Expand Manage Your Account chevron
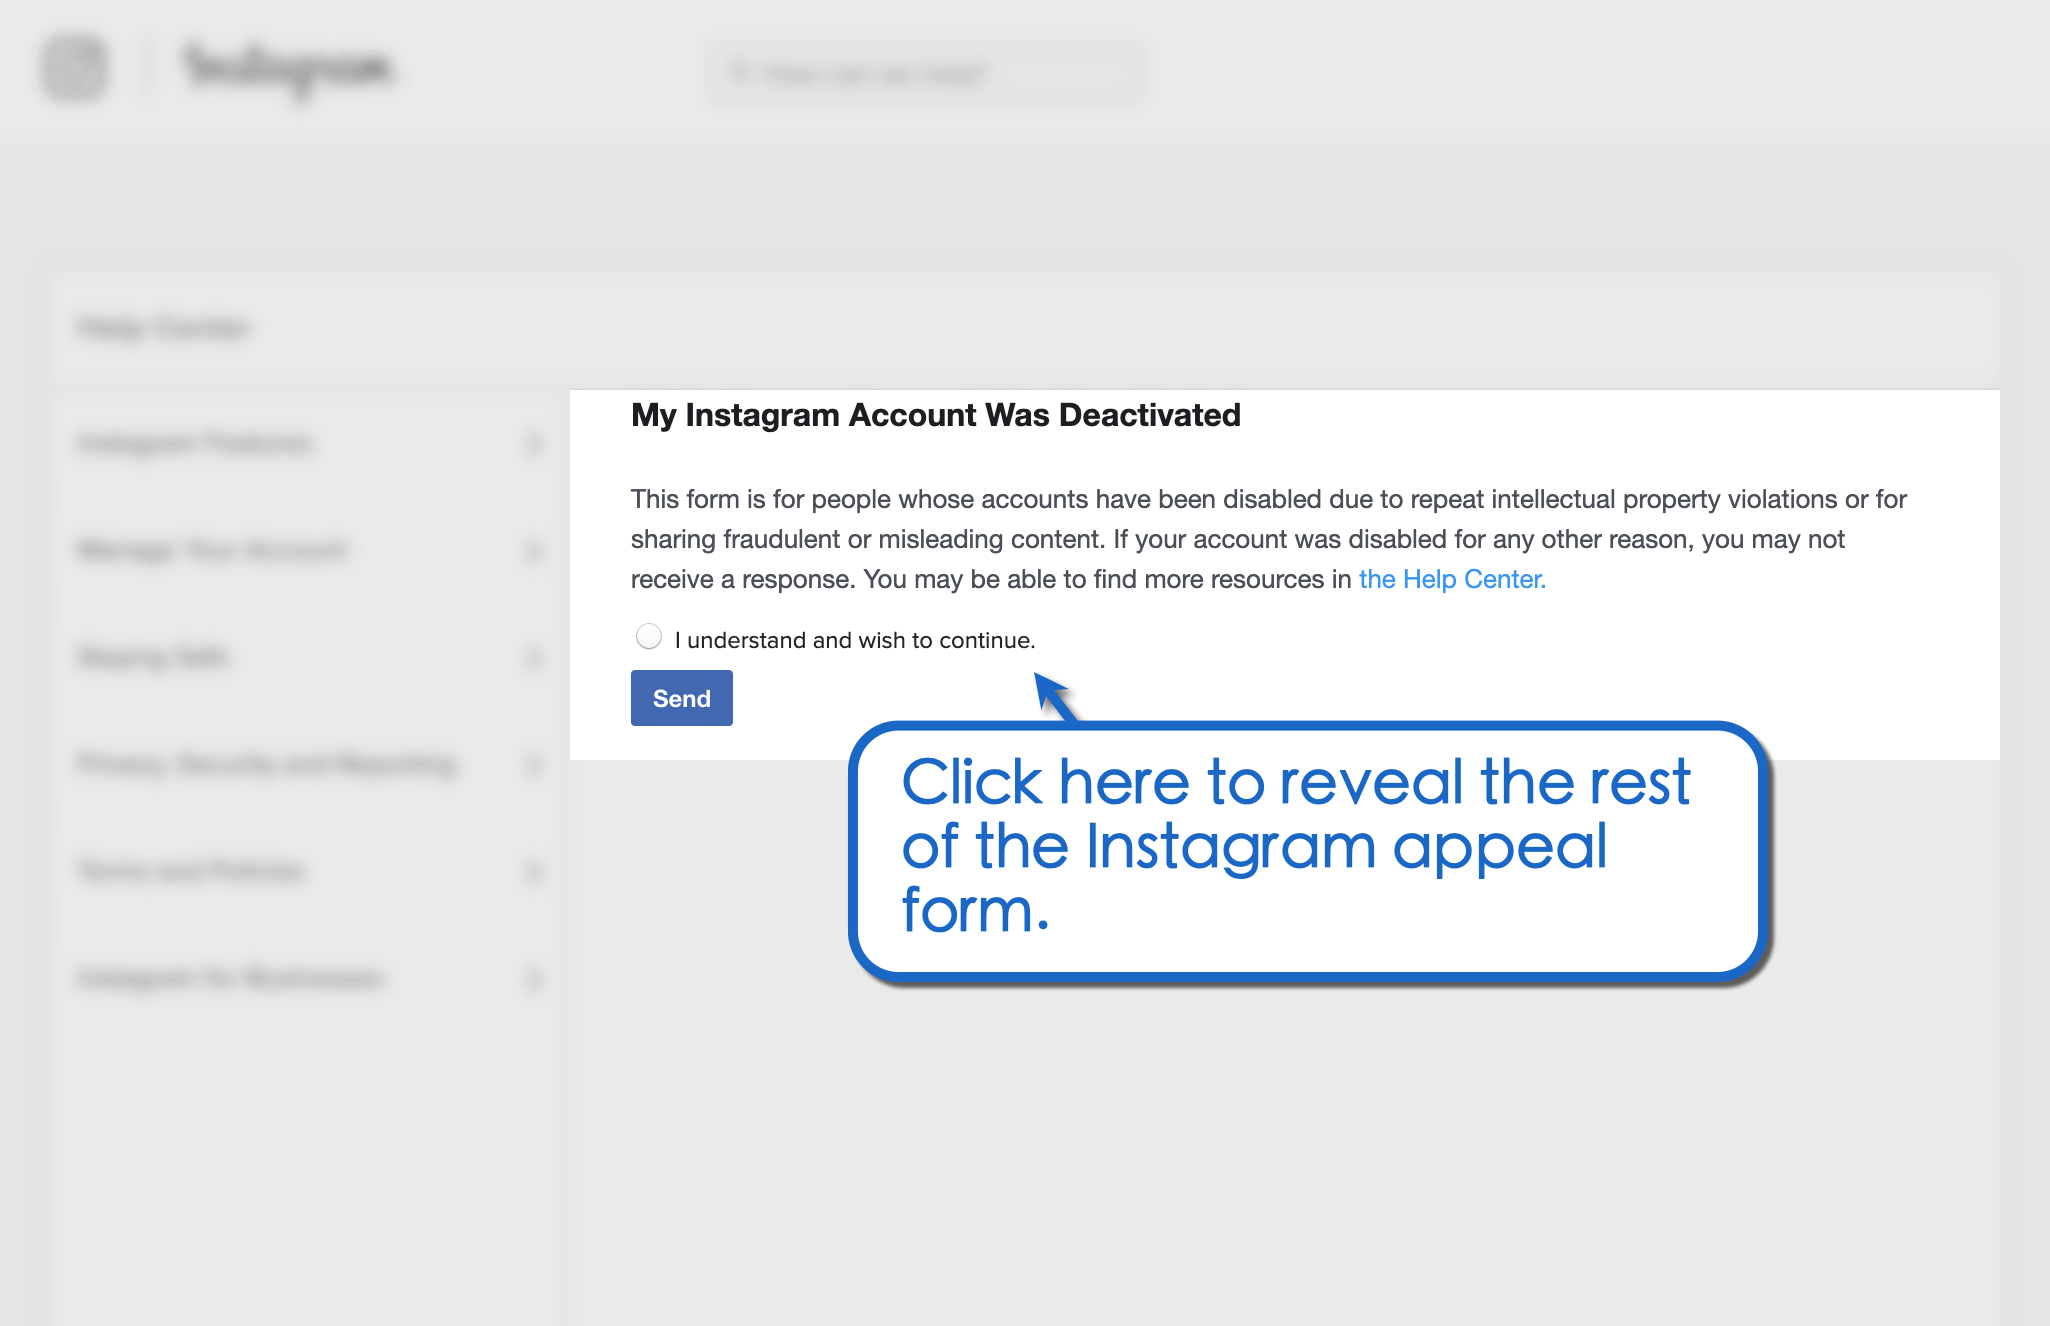 [534, 551]
